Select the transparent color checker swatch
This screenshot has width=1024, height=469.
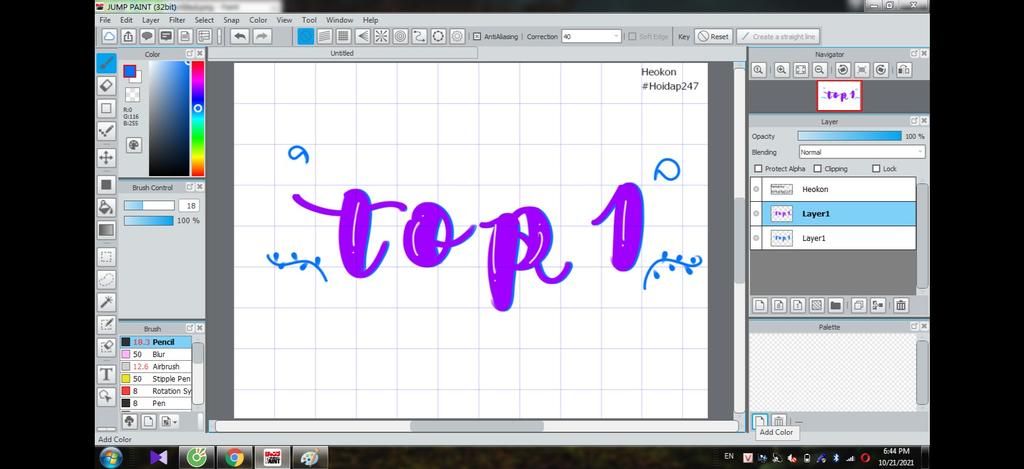pyautogui.click(x=133, y=95)
